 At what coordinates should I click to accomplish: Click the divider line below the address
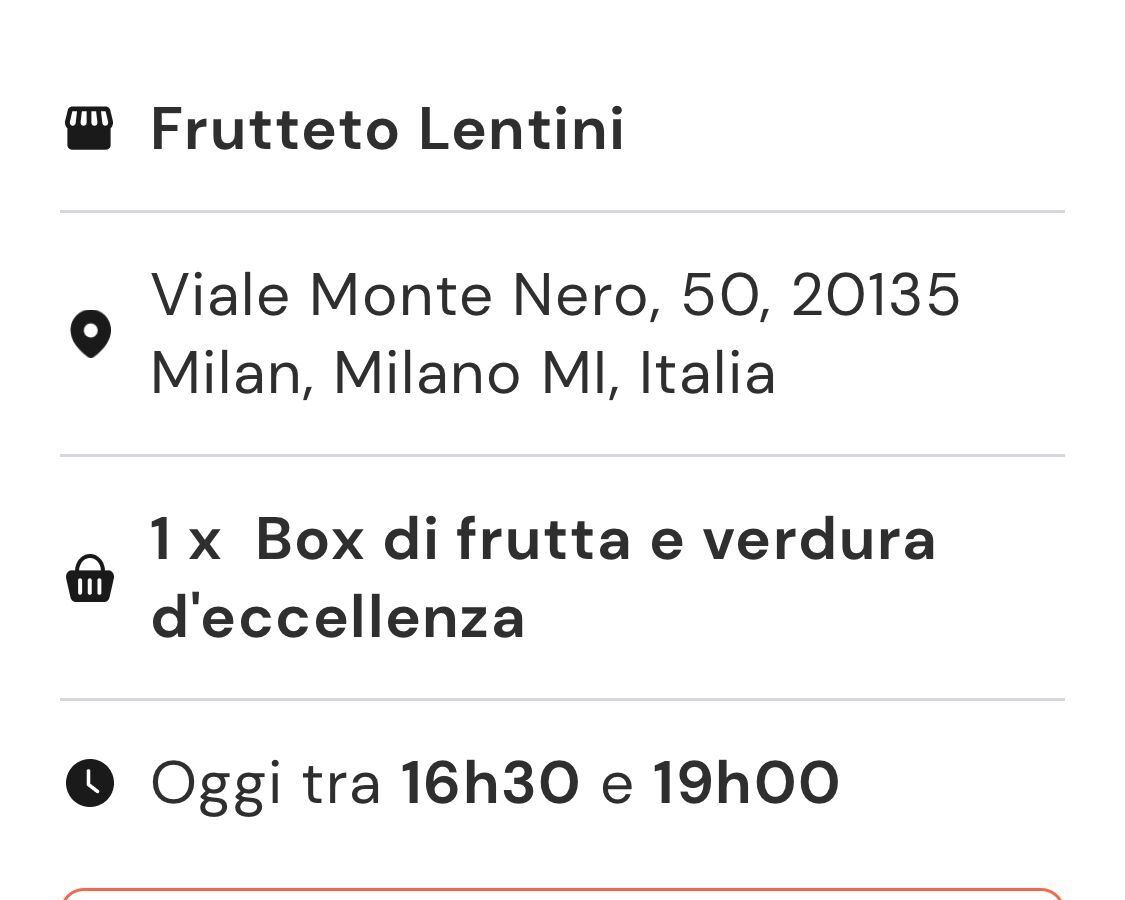562,455
